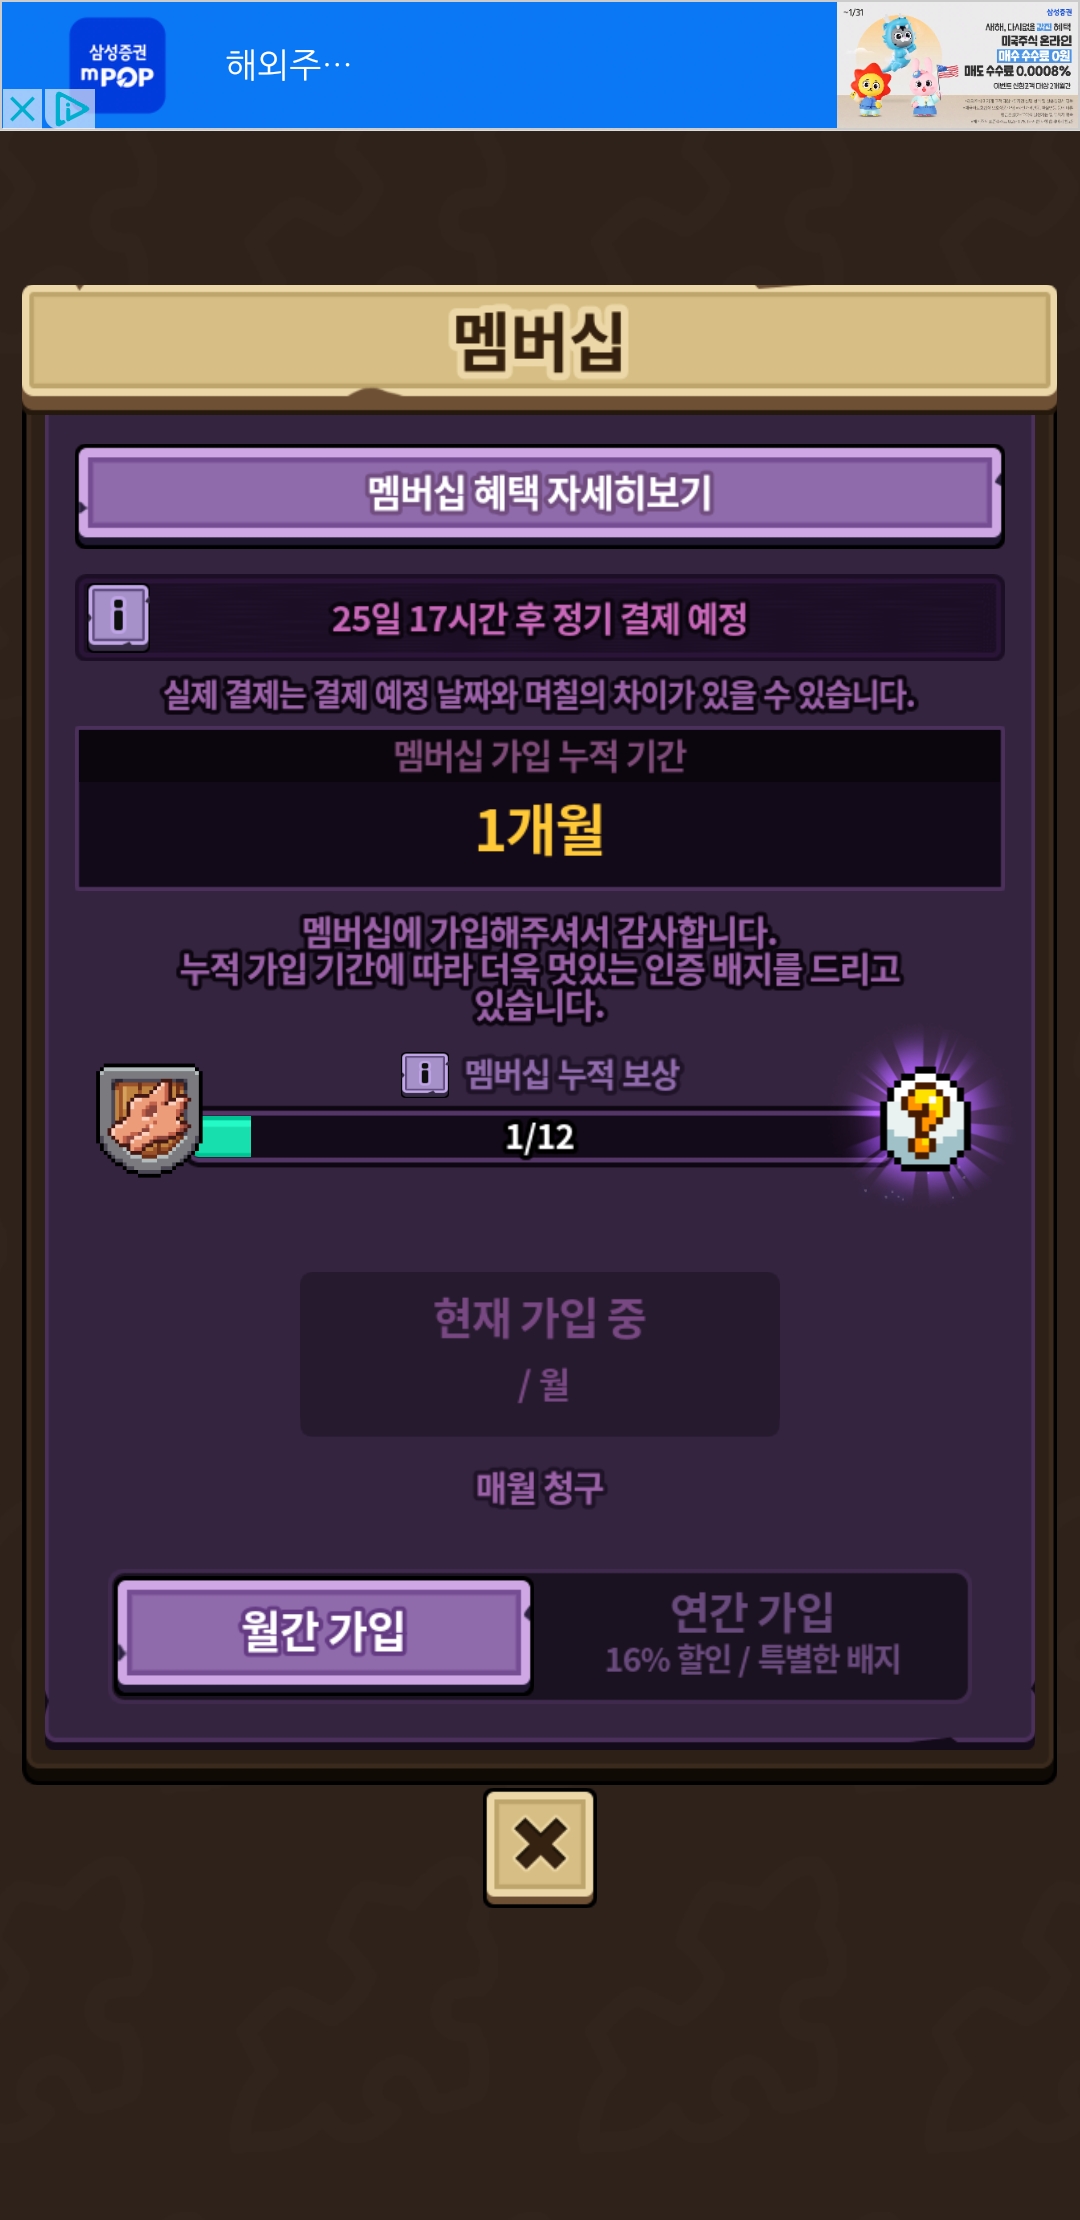Image resolution: width=1080 pixels, height=2220 pixels.
Task: Tap the Samsung mPOP ad logo
Action: pos(117,64)
